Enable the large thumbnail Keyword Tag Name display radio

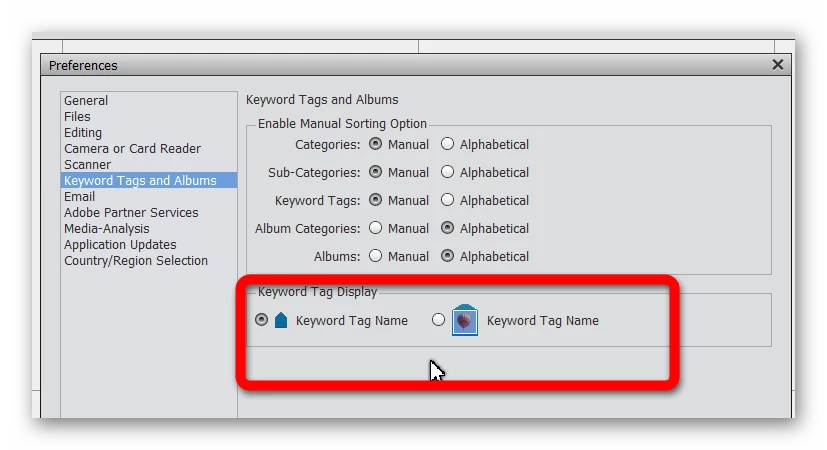pyautogui.click(x=438, y=320)
